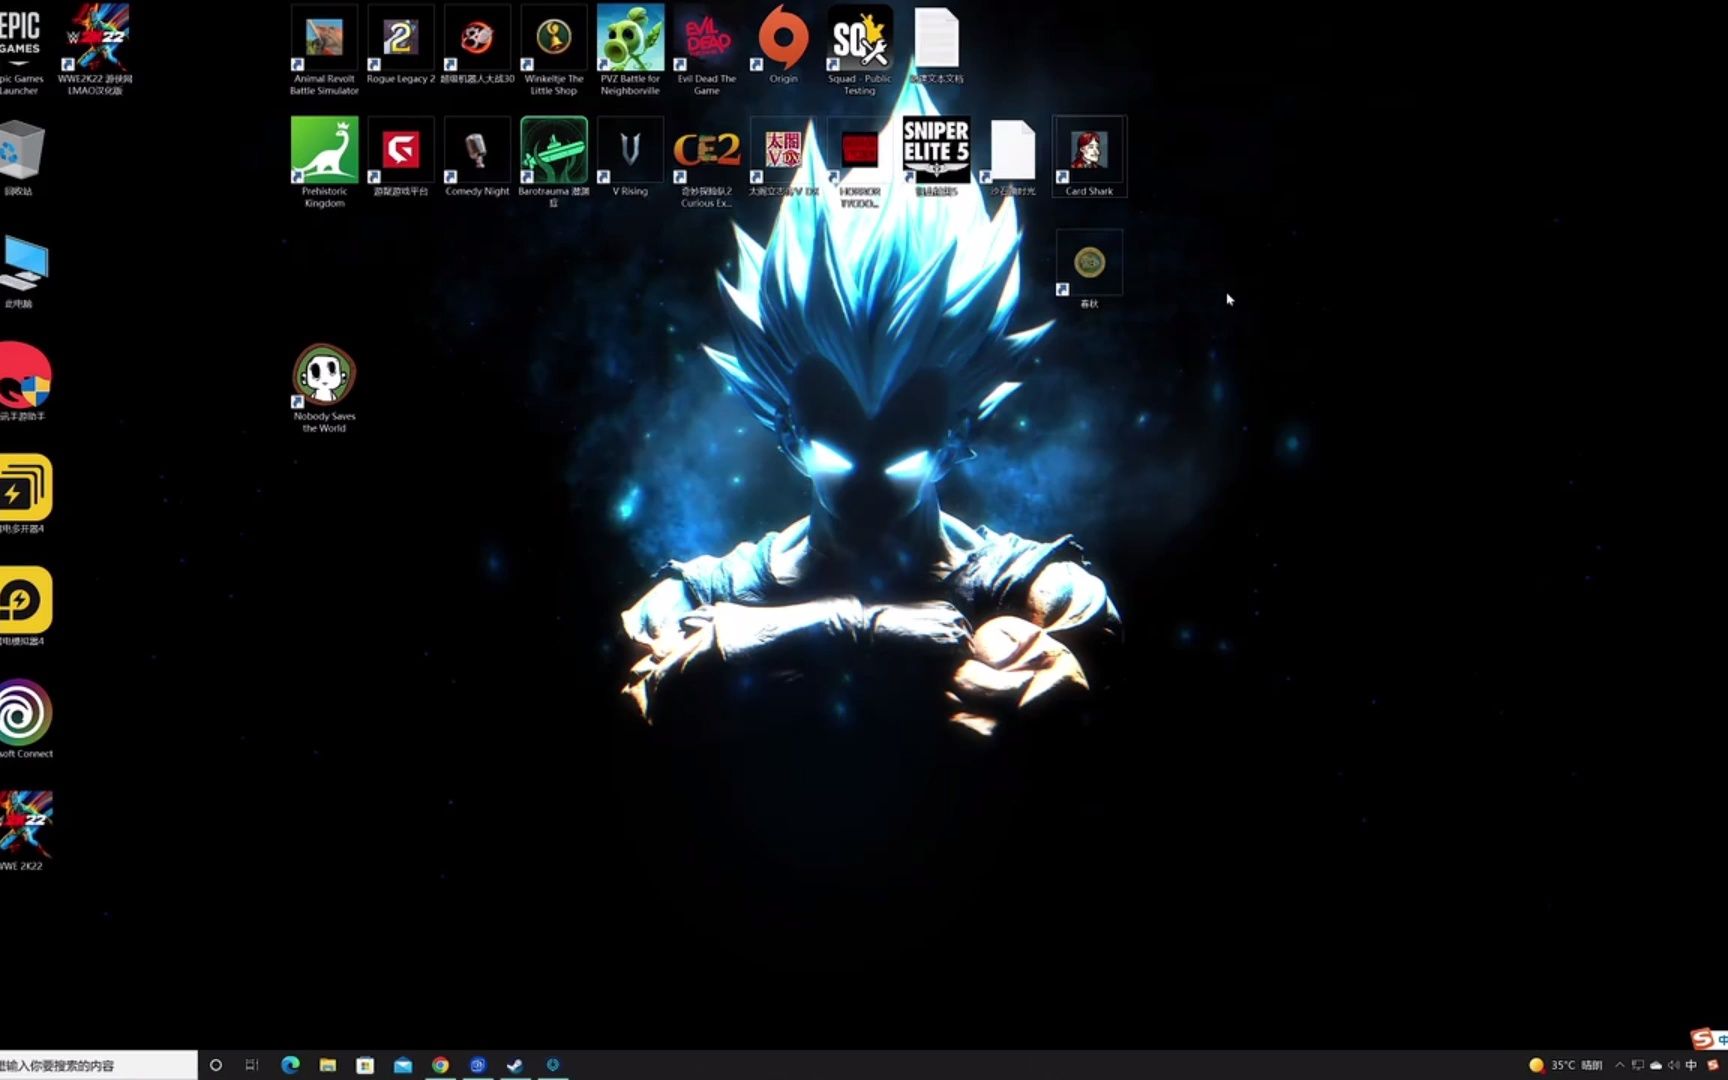Open red G game platform shortcut
1728x1080 pixels.
click(x=401, y=156)
